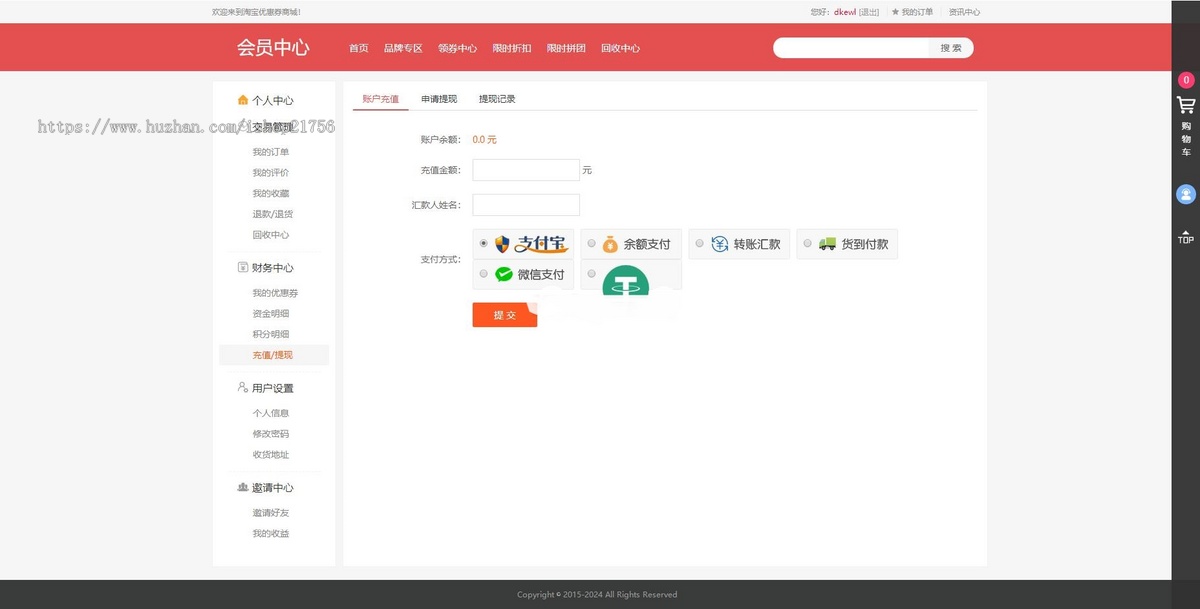
Task: Click the star icon beside 我的订单 in top bar
Action: click(x=895, y=12)
